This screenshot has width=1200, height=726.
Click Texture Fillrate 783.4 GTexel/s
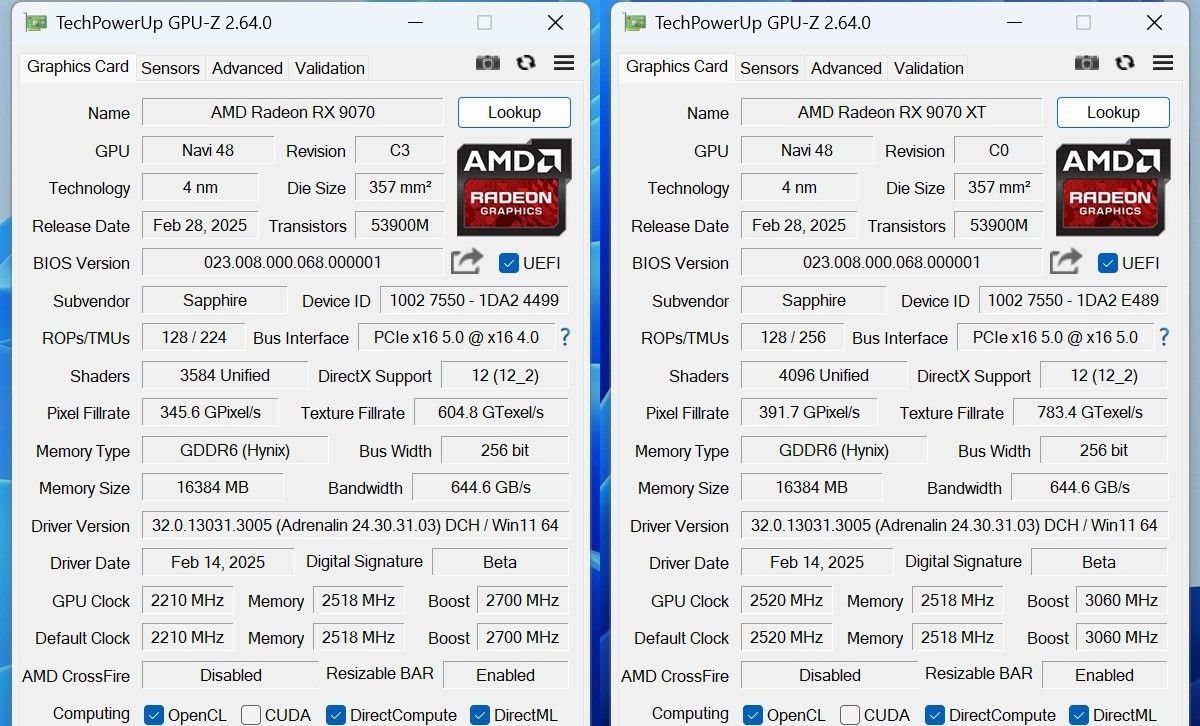[1090, 412]
